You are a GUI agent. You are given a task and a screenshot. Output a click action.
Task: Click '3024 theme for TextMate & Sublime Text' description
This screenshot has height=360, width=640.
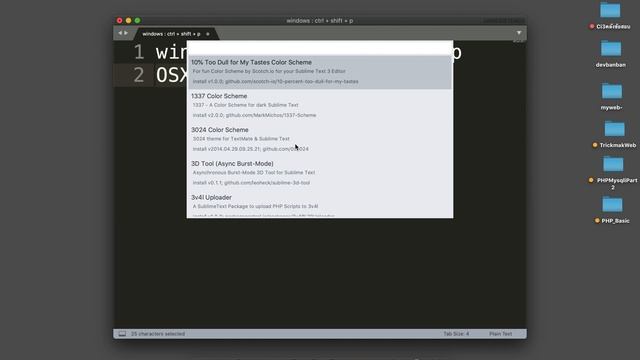pos(241,139)
